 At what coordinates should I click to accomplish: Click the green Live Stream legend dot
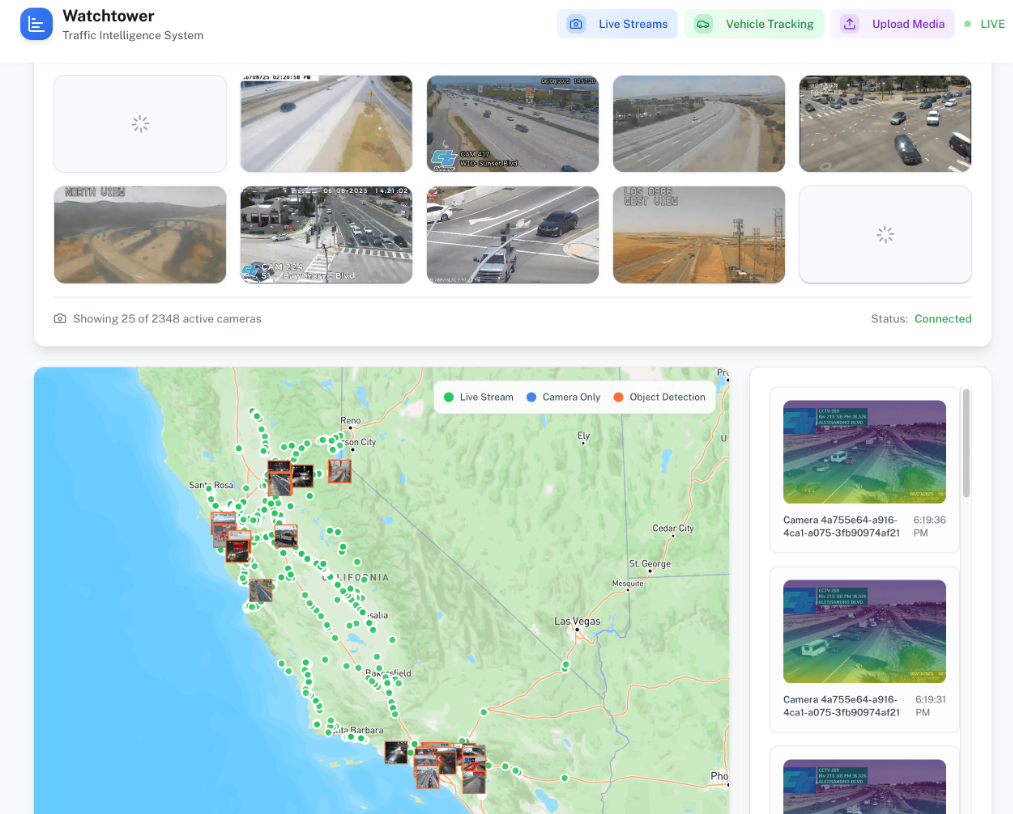tap(448, 397)
